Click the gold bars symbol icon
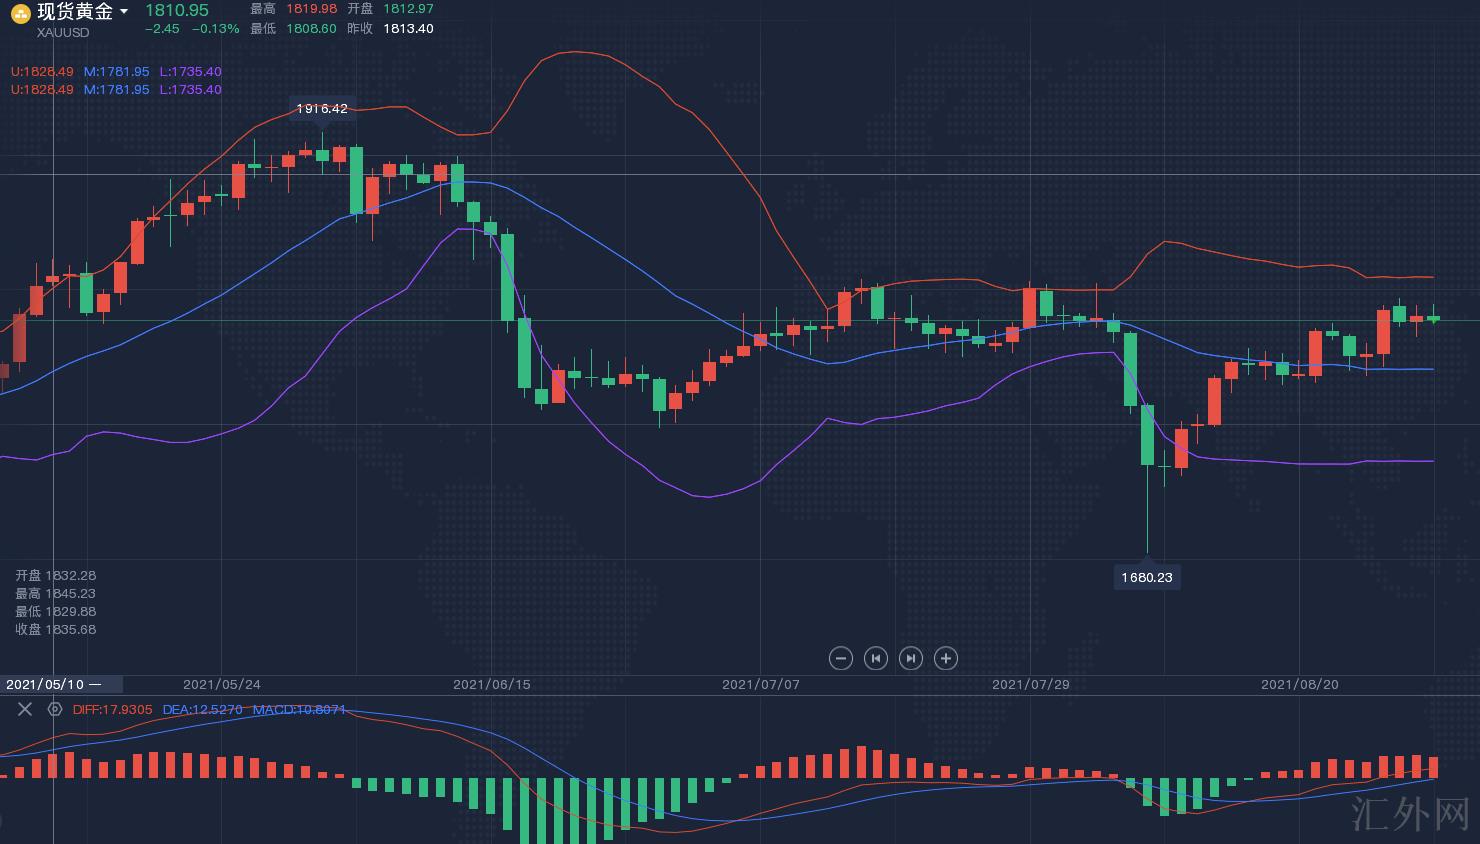This screenshot has width=1480, height=844. point(20,13)
